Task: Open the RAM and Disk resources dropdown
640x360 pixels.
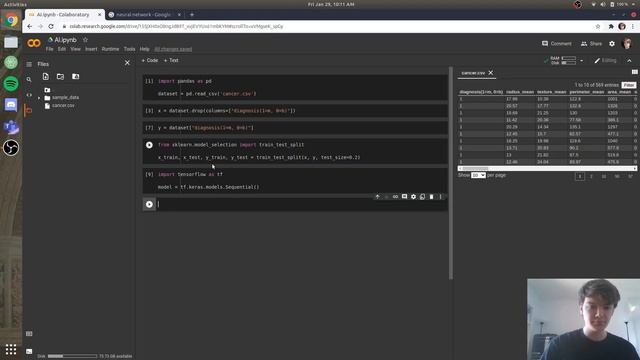Action: pyautogui.click(x=582, y=61)
